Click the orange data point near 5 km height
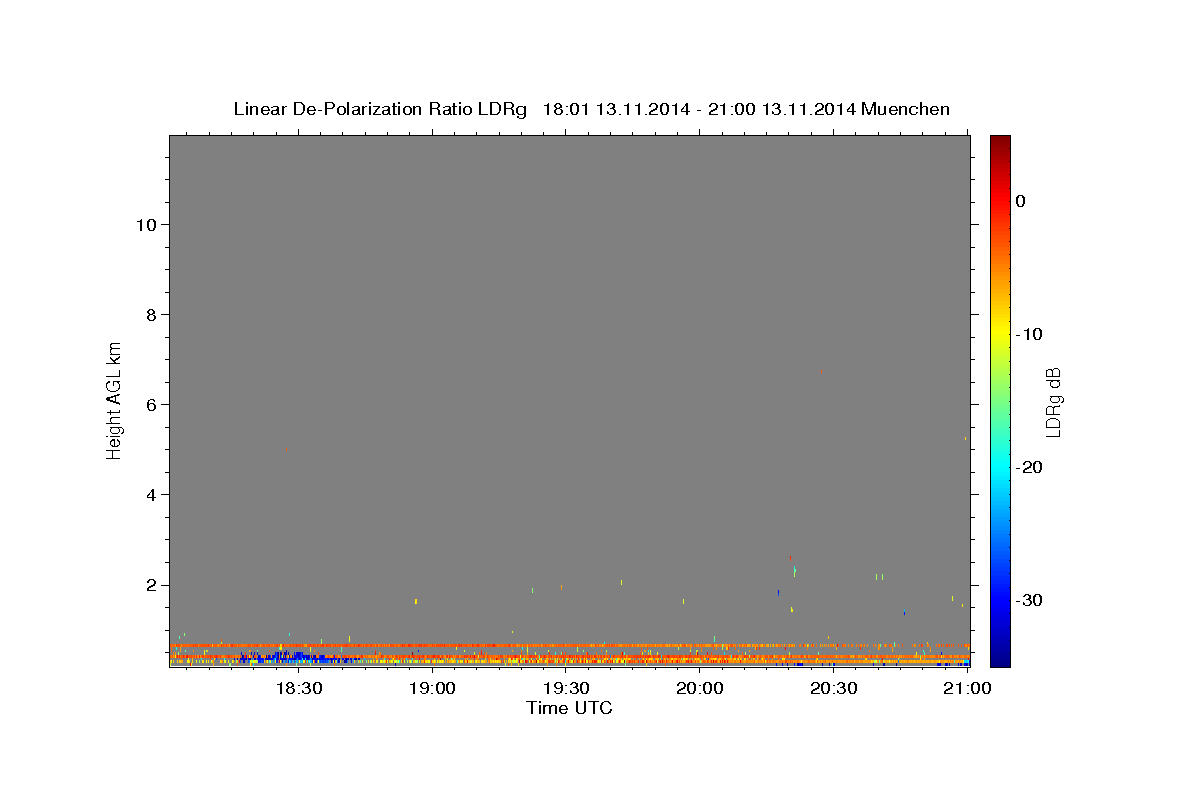1200x800 pixels. 287,450
